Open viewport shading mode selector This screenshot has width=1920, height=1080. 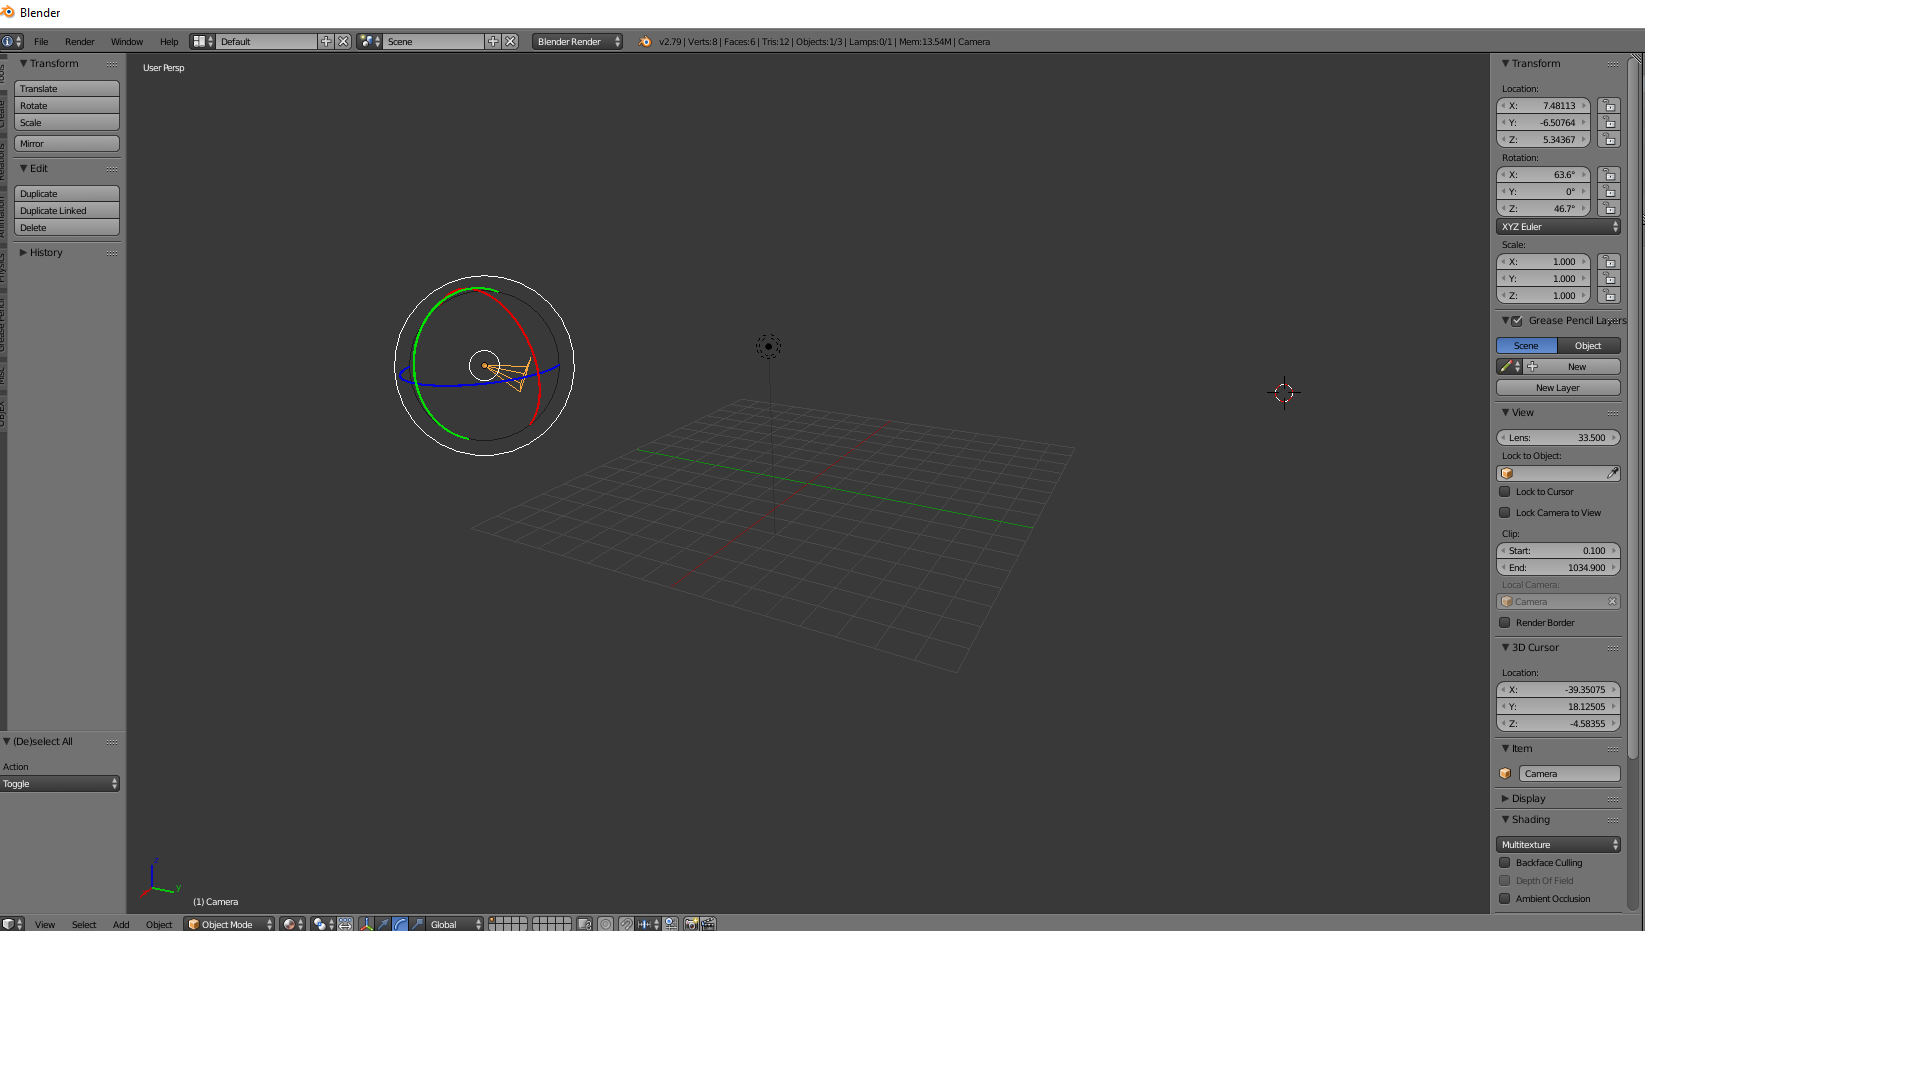(x=292, y=924)
